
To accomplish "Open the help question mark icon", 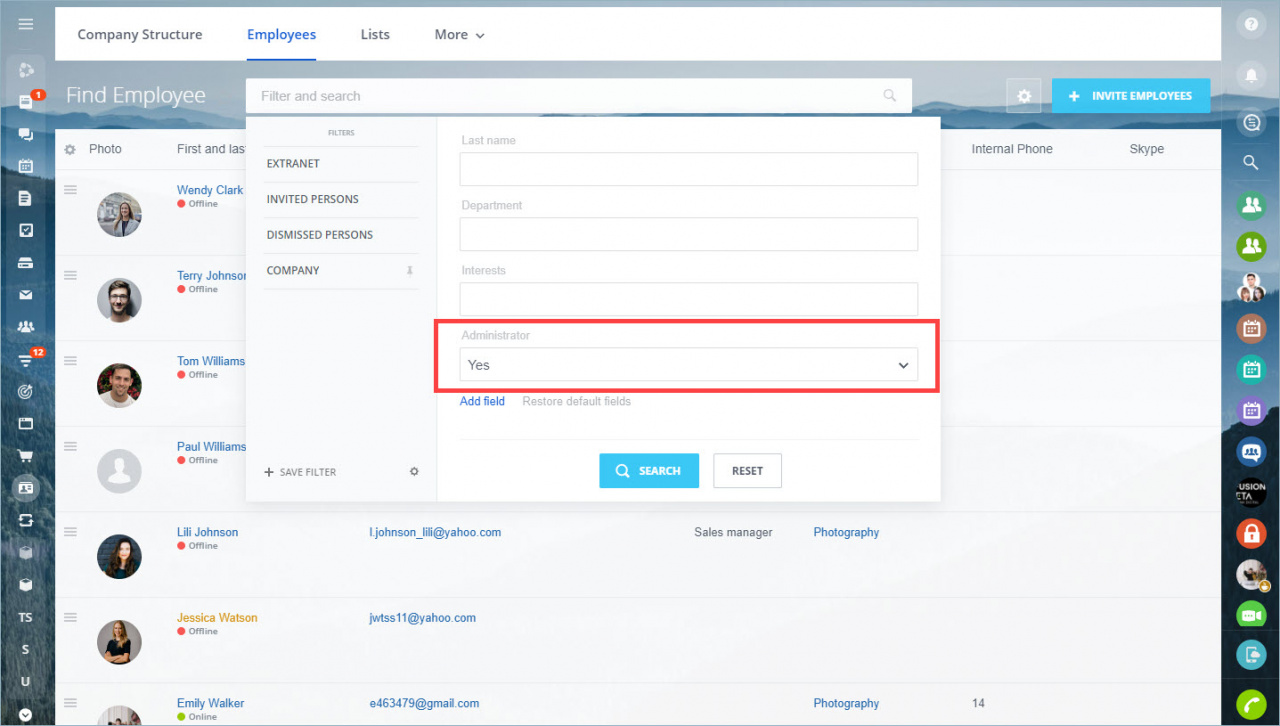I will pos(1251,25).
